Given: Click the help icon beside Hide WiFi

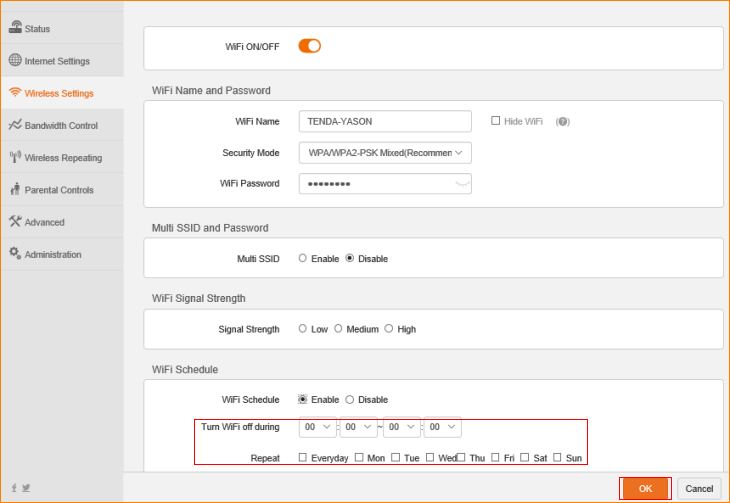Looking at the screenshot, I should tap(562, 122).
